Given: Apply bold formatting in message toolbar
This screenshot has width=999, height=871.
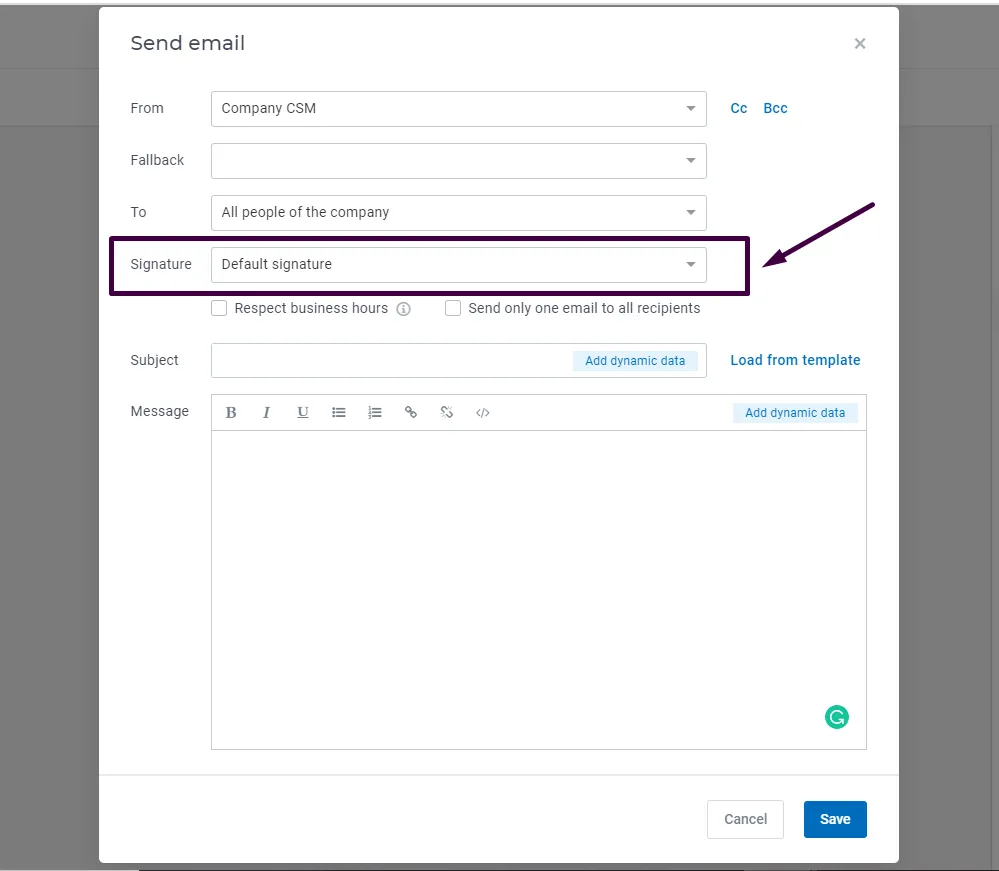Looking at the screenshot, I should (x=231, y=413).
